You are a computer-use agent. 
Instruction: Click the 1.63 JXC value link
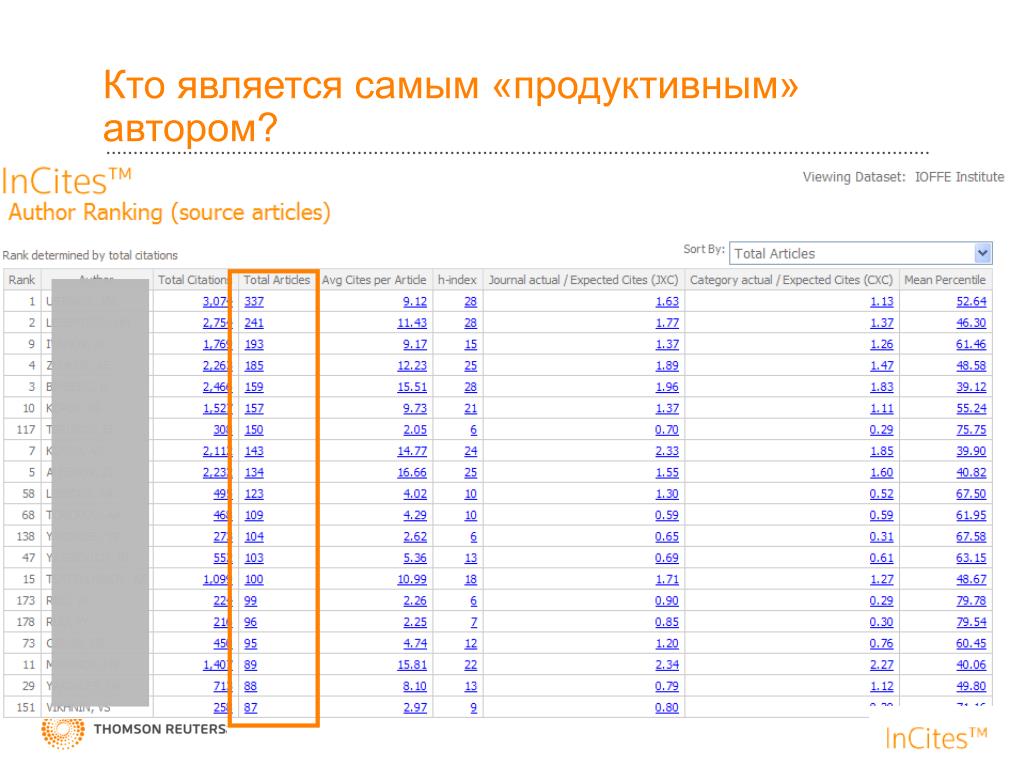tap(667, 302)
